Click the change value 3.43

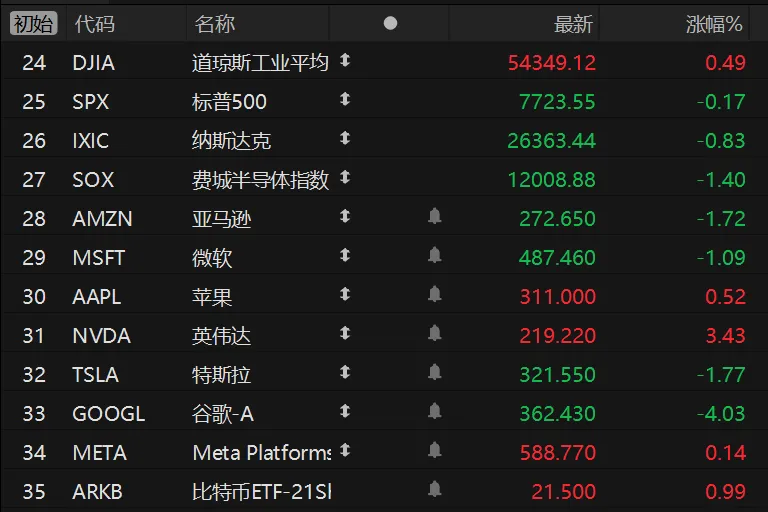click(x=725, y=336)
